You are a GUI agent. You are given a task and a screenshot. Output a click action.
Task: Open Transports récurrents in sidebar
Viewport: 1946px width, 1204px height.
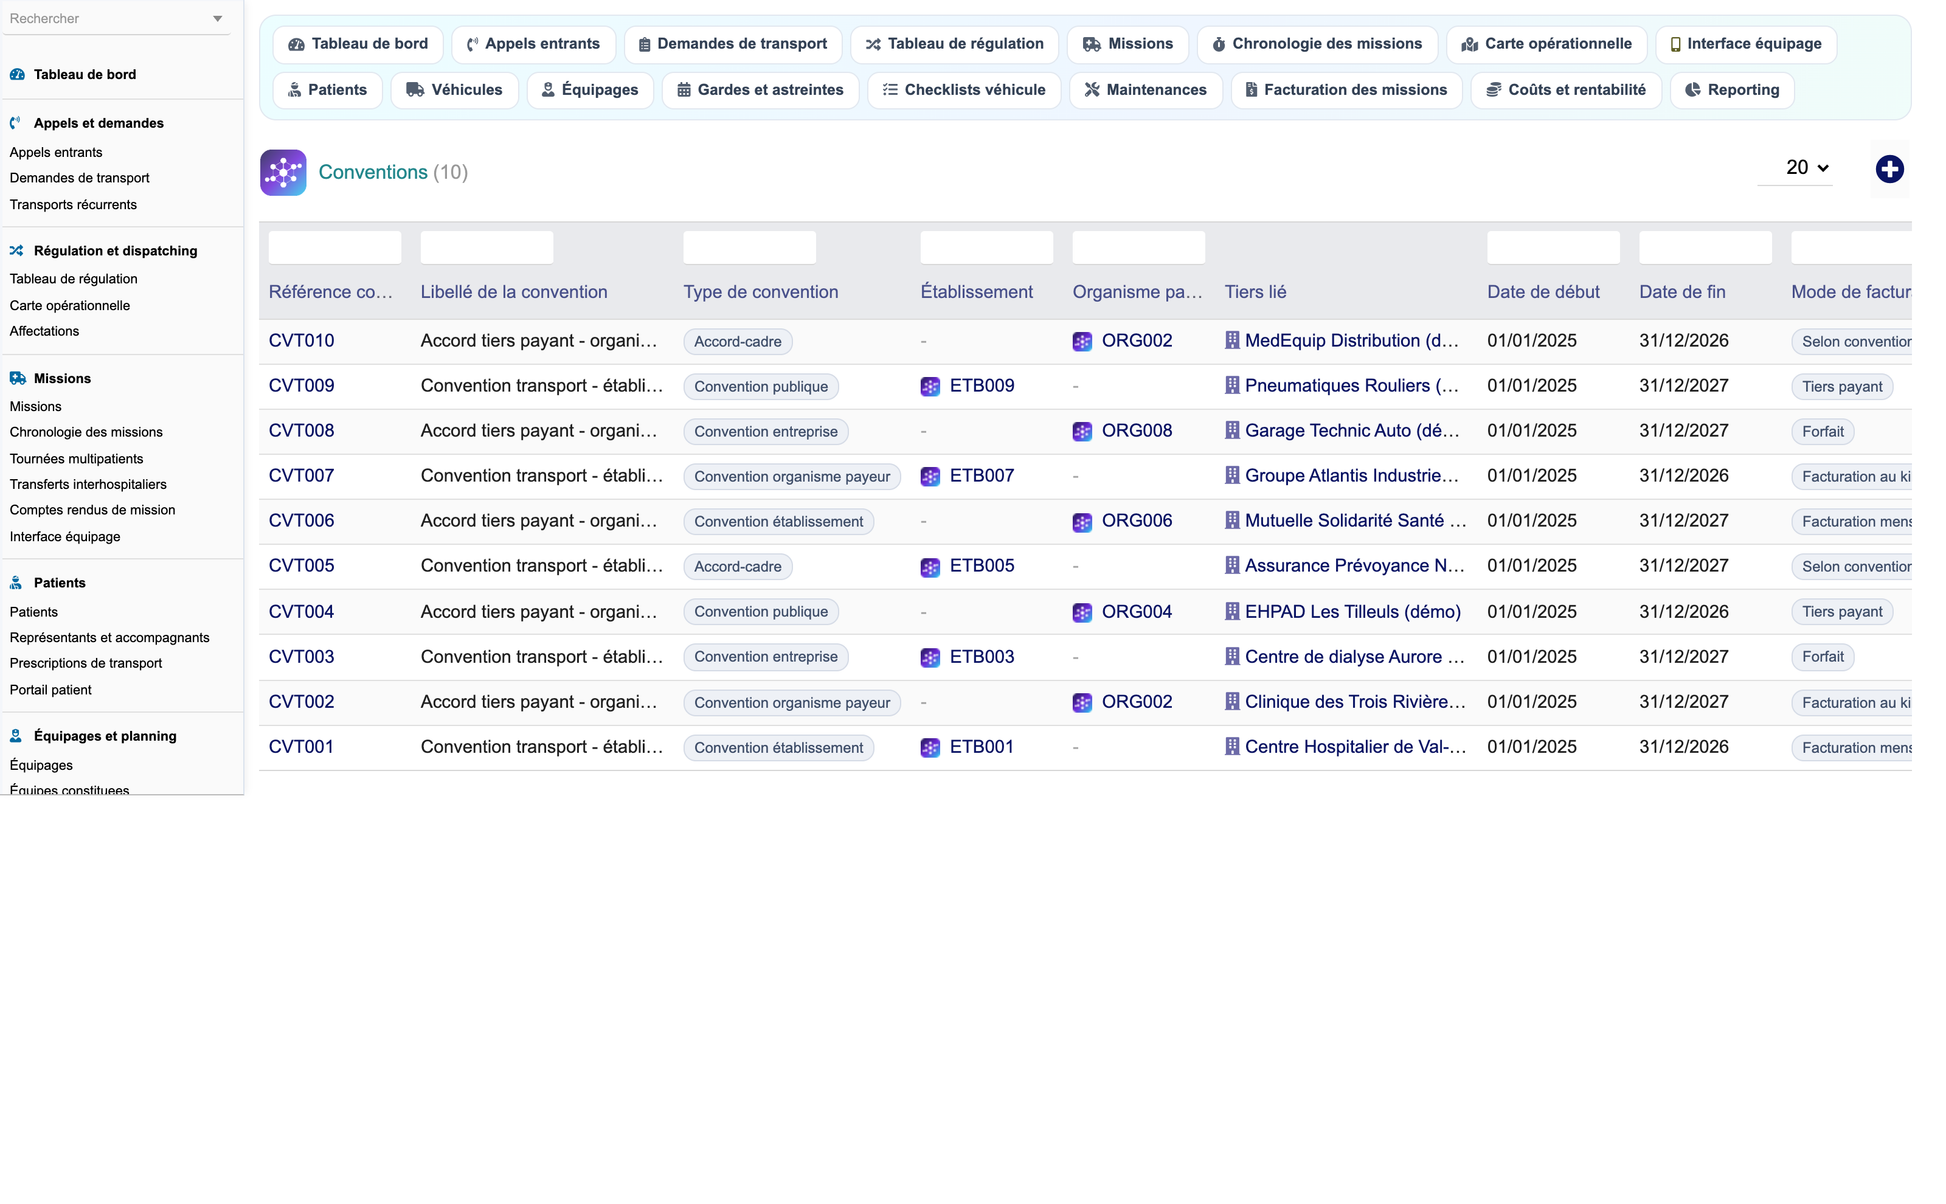(x=73, y=205)
